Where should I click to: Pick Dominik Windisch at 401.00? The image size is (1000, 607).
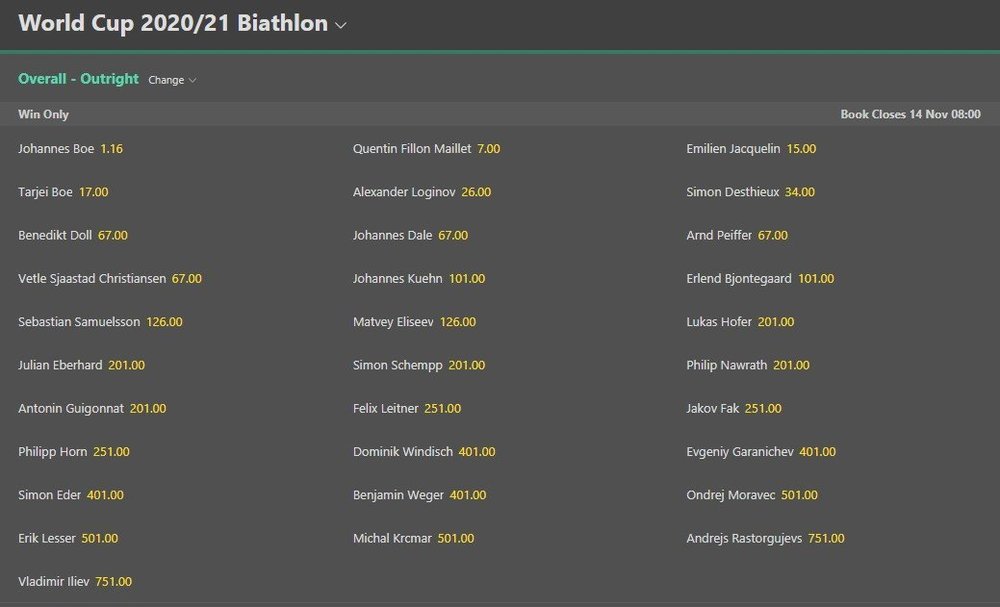pos(477,452)
